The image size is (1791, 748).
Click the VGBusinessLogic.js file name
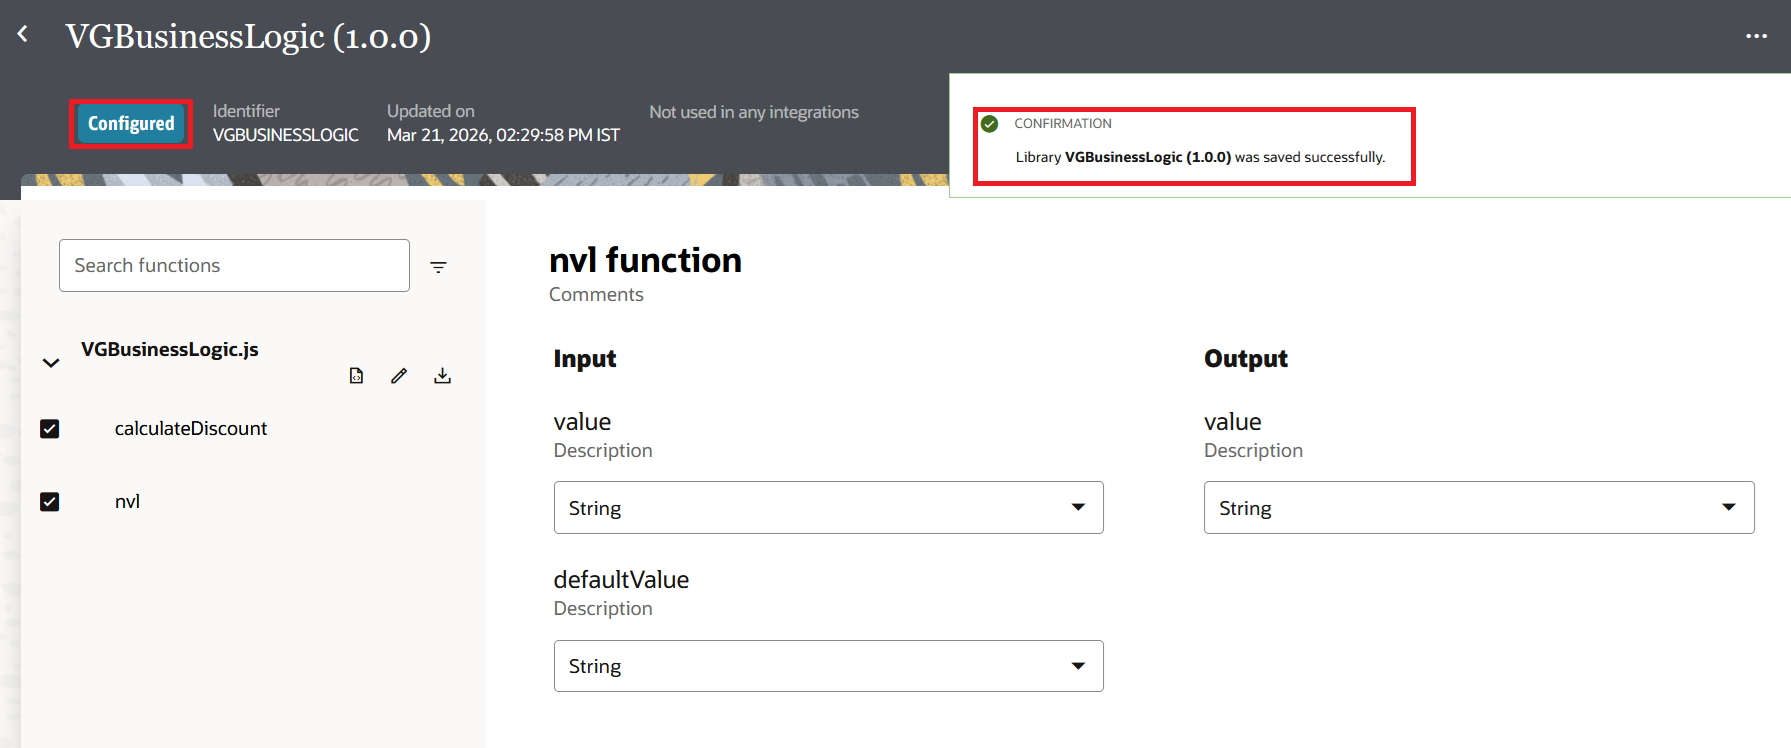point(169,349)
